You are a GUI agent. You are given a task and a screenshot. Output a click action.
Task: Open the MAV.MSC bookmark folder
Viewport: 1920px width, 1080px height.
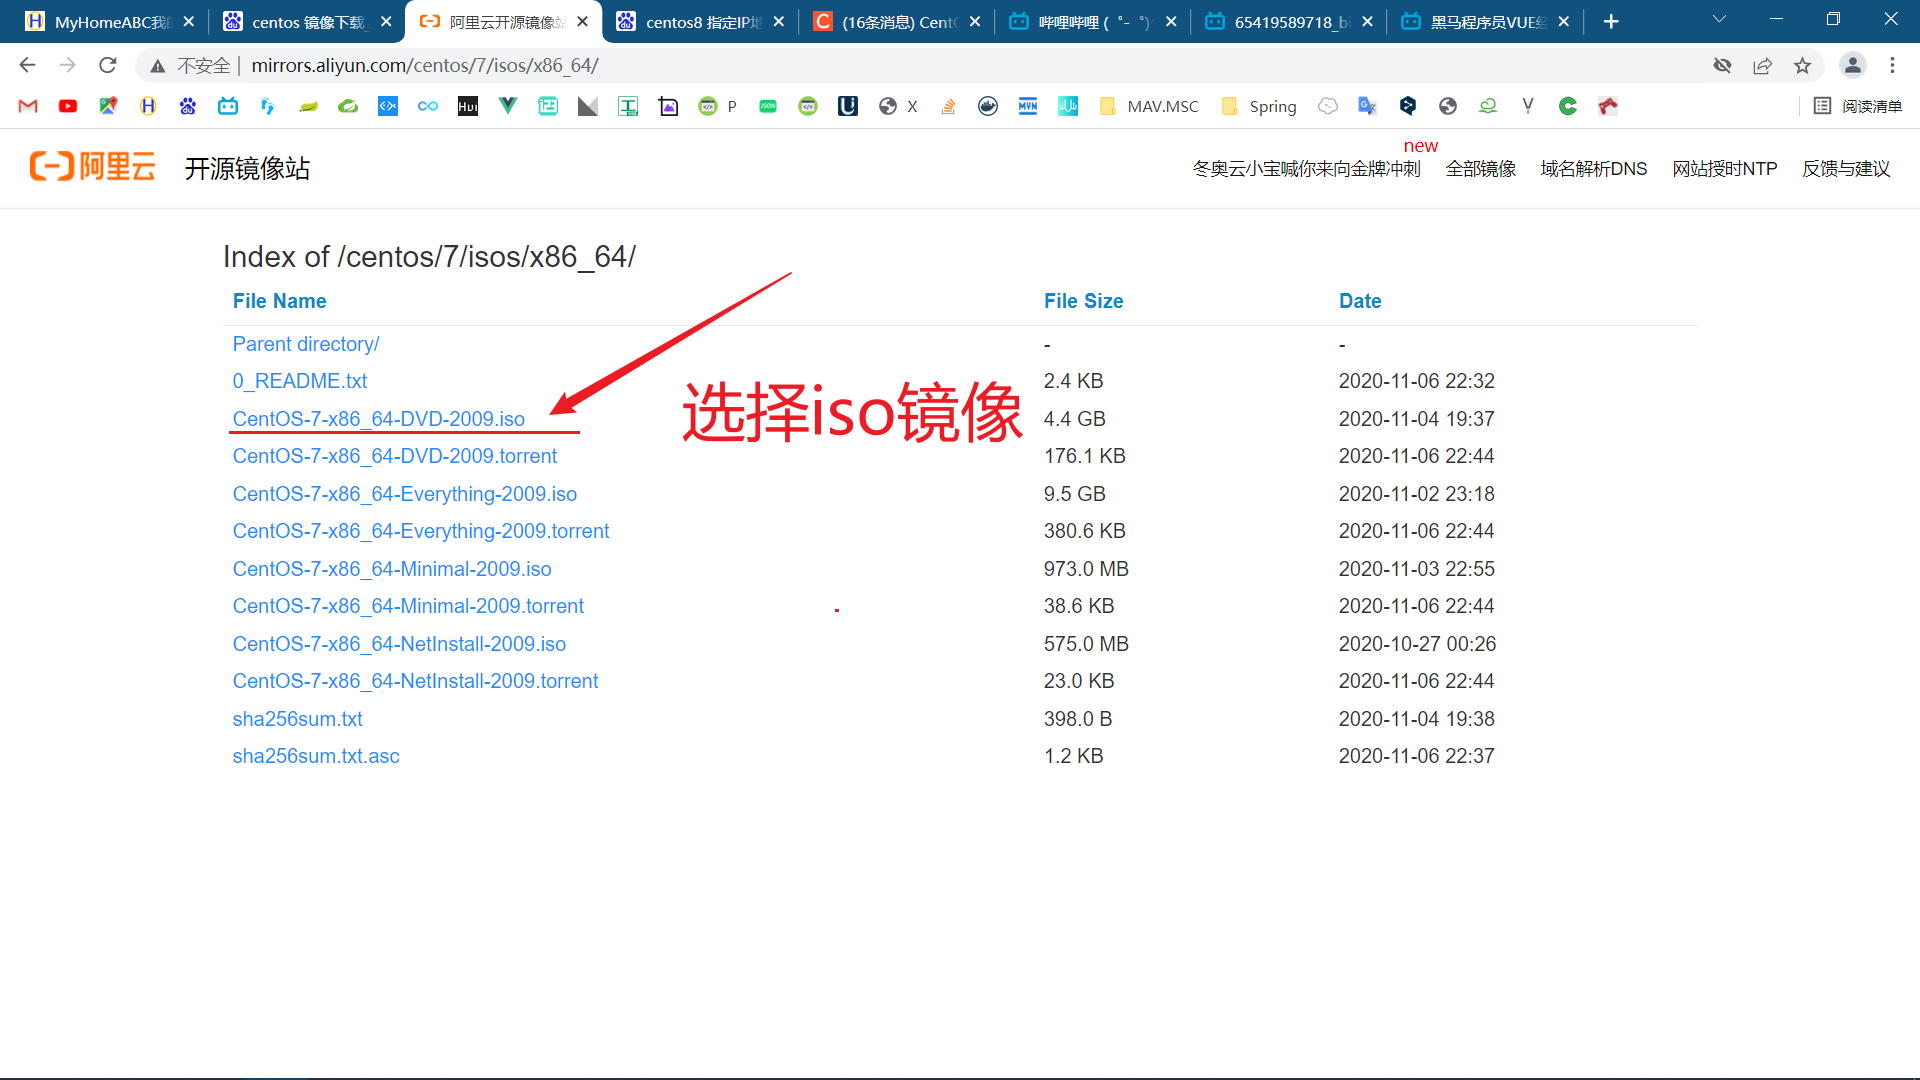point(1149,106)
